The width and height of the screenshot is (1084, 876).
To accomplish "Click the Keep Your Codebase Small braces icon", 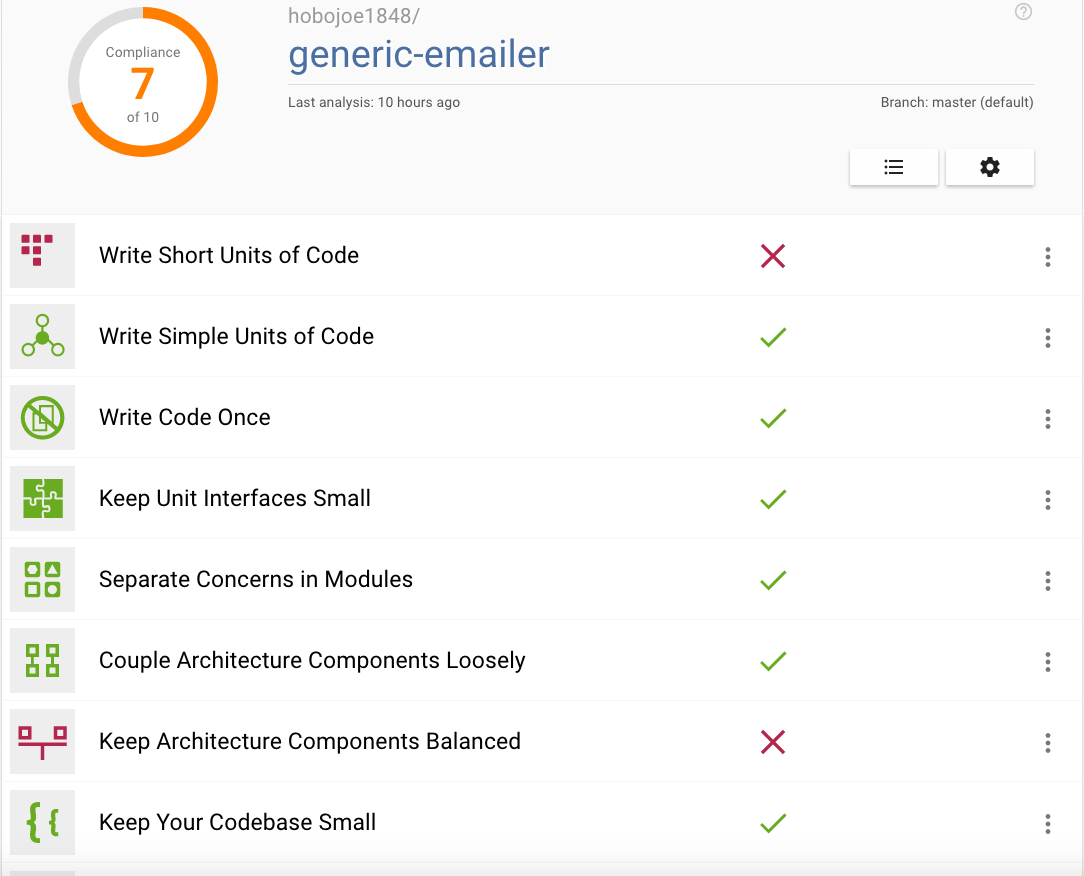I will (42, 822).
